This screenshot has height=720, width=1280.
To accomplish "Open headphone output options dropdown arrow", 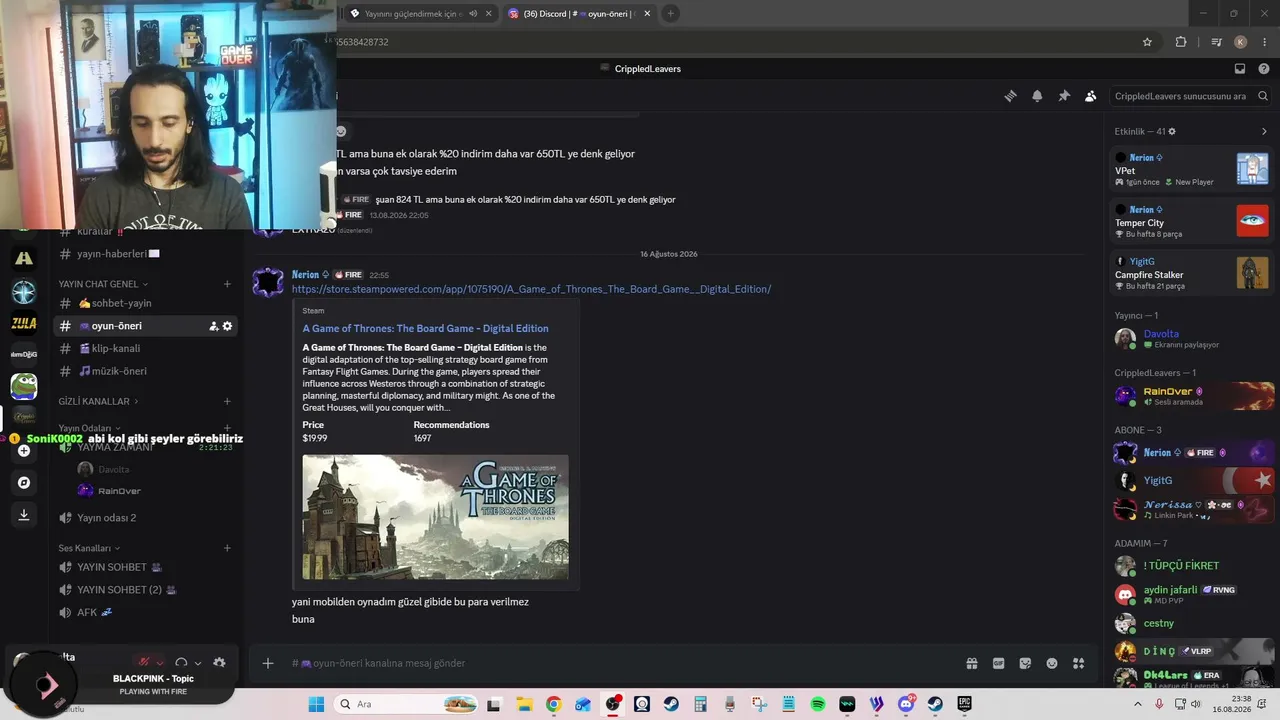I will [198, 663].
